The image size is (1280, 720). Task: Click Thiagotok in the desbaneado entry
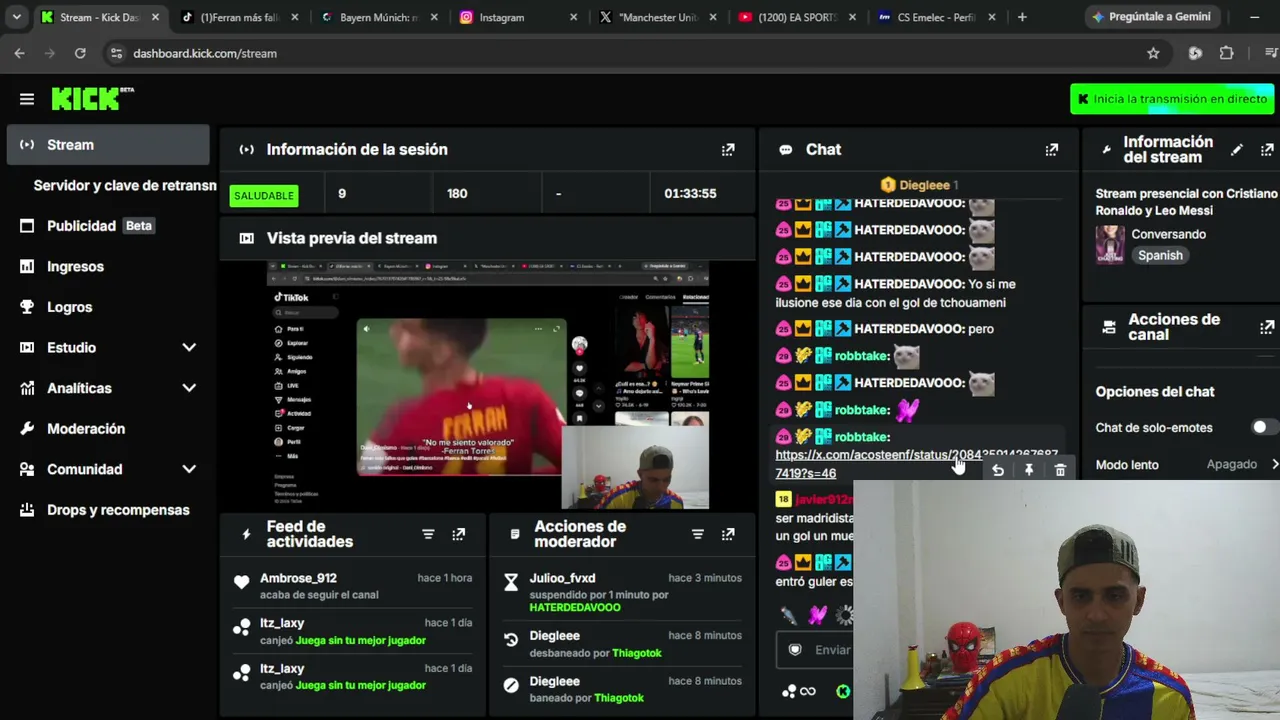pos(635,653)
